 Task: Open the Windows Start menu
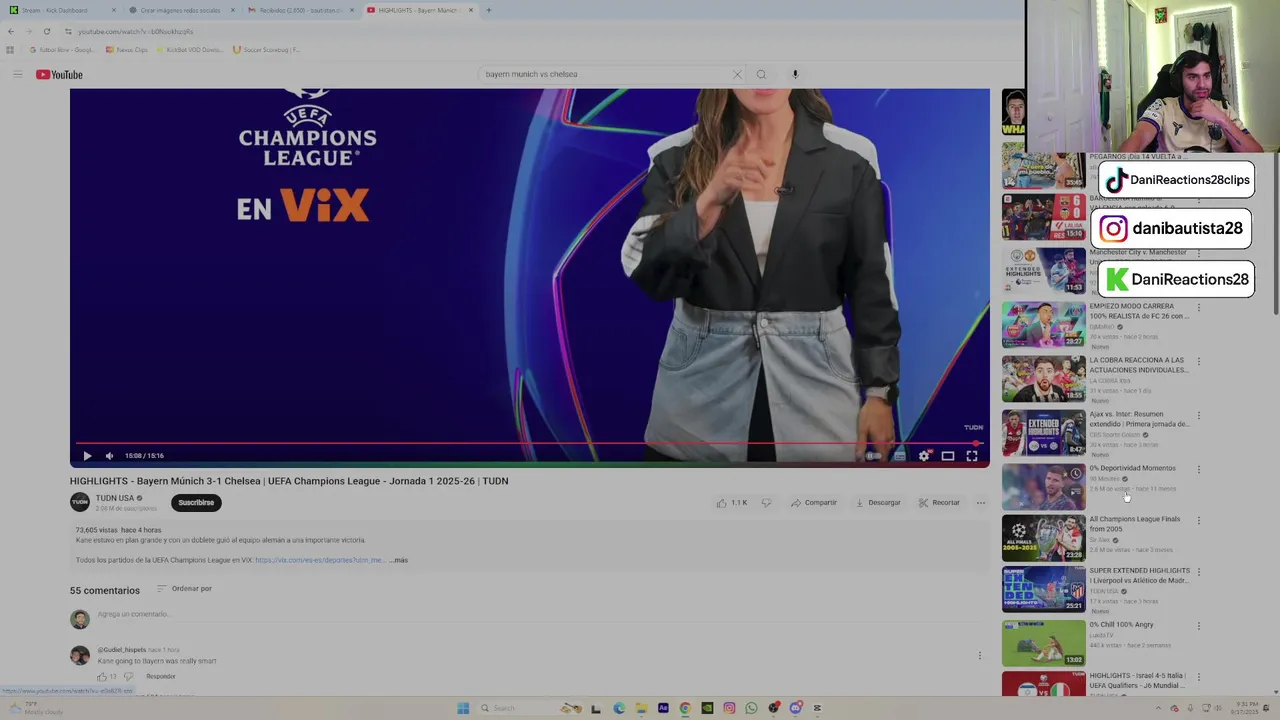coord(463,708)
